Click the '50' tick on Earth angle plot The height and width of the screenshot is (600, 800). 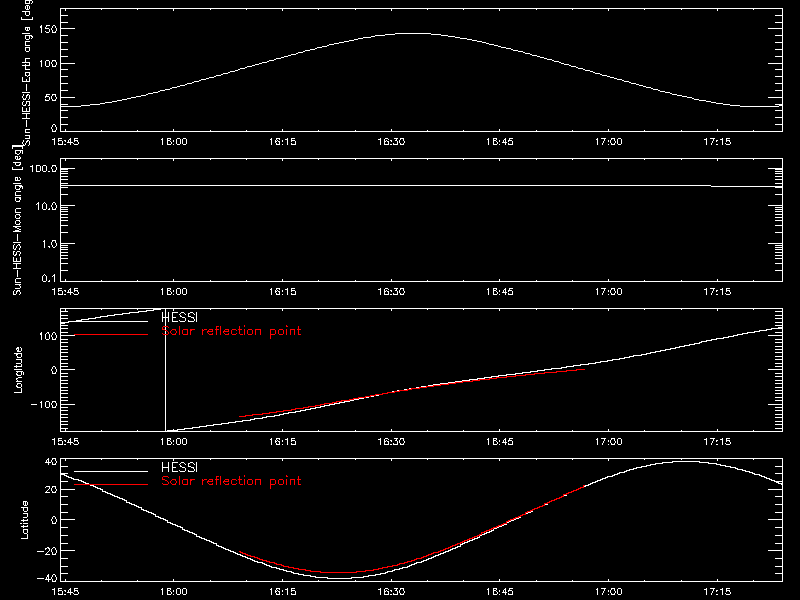click(51, 97)
